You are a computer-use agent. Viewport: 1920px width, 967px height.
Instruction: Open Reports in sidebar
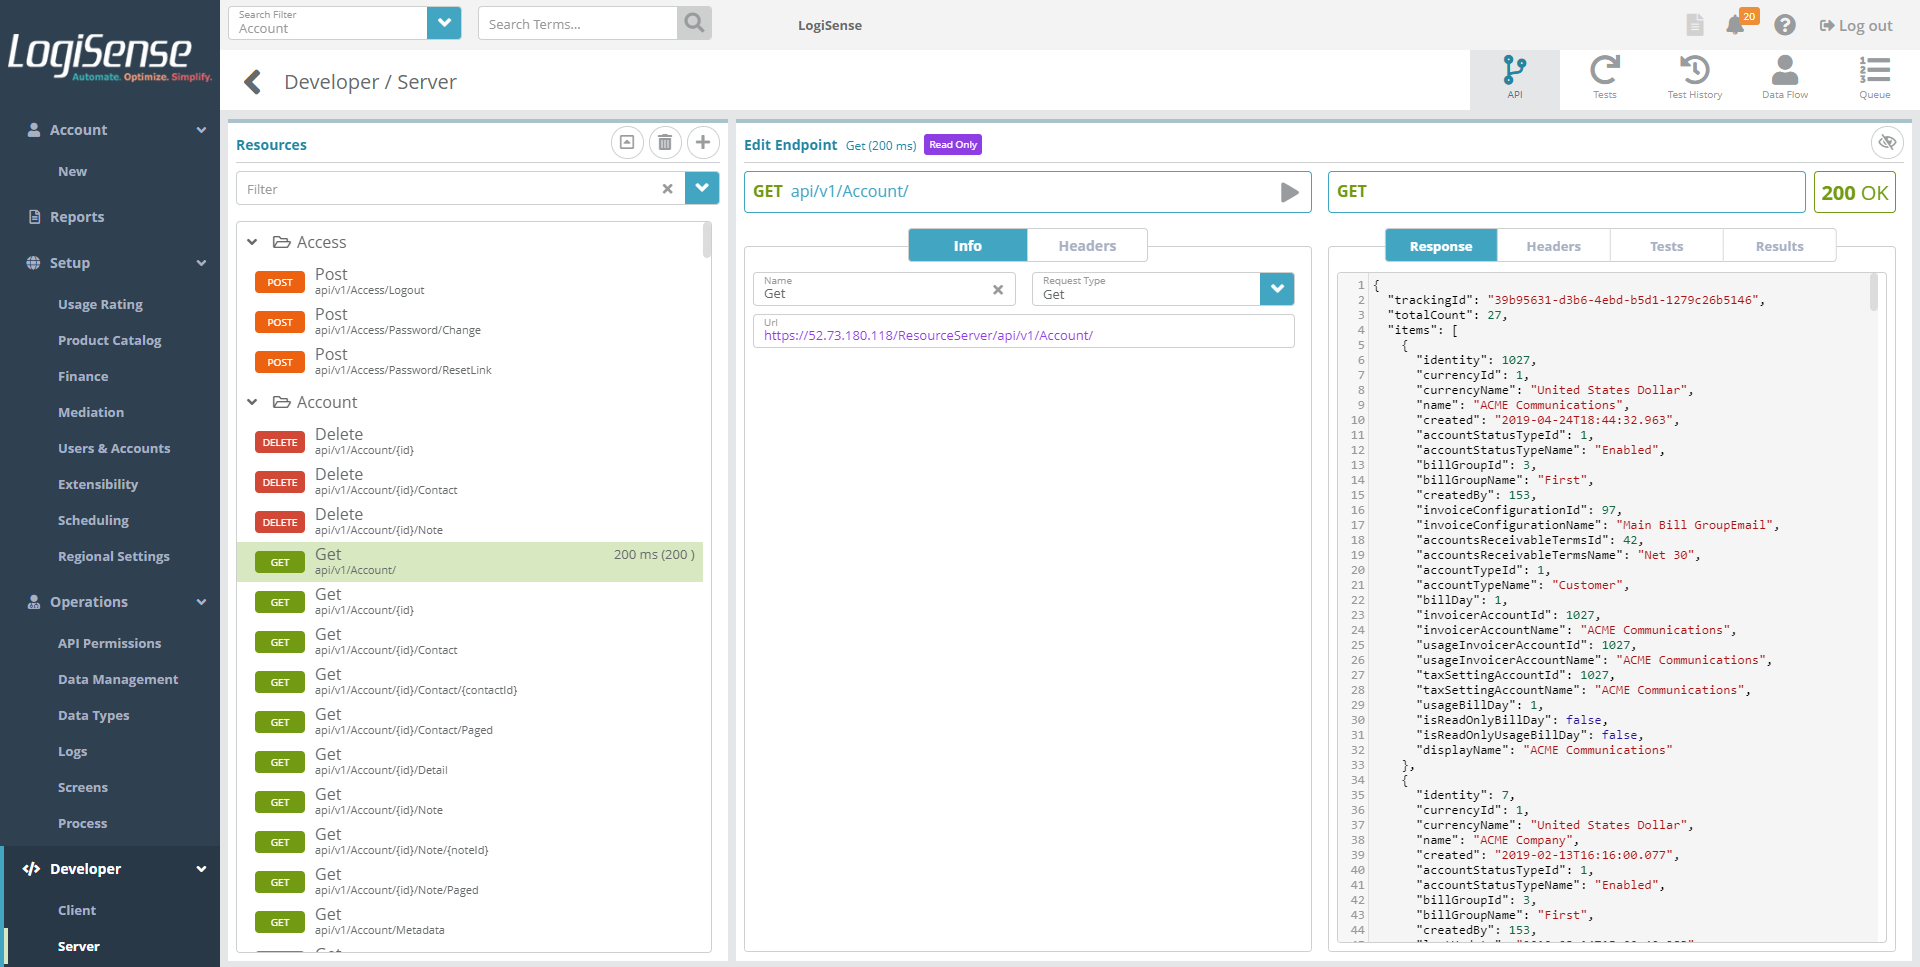tap(77, 217)
